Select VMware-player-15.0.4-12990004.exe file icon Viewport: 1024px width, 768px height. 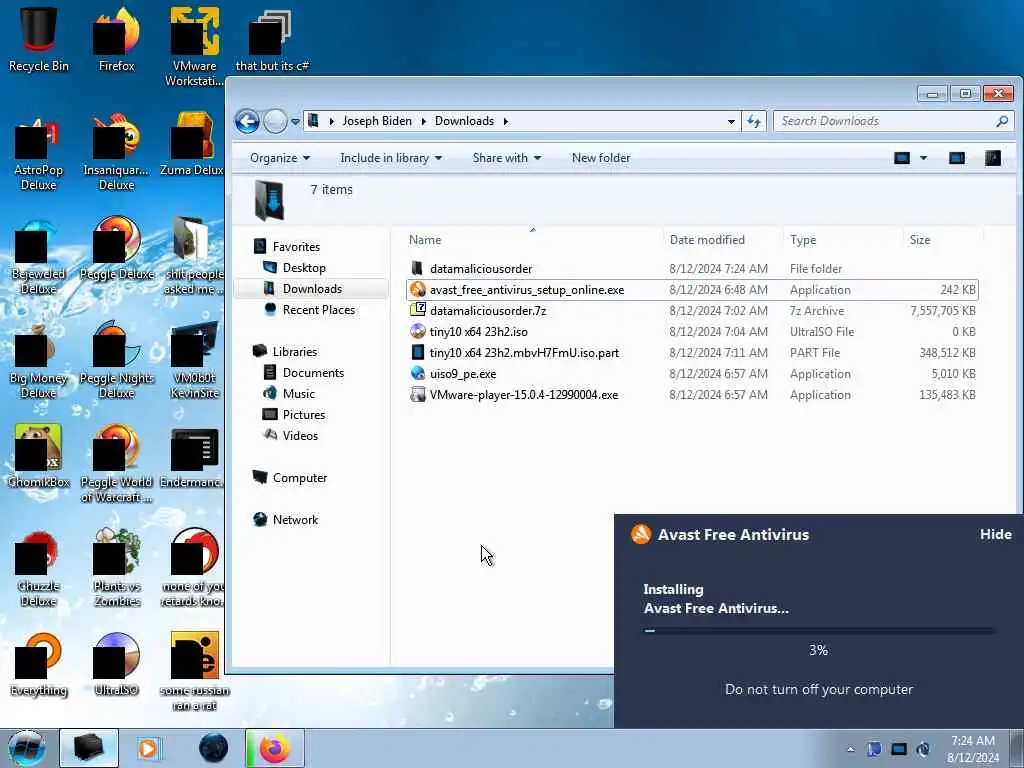418,394
